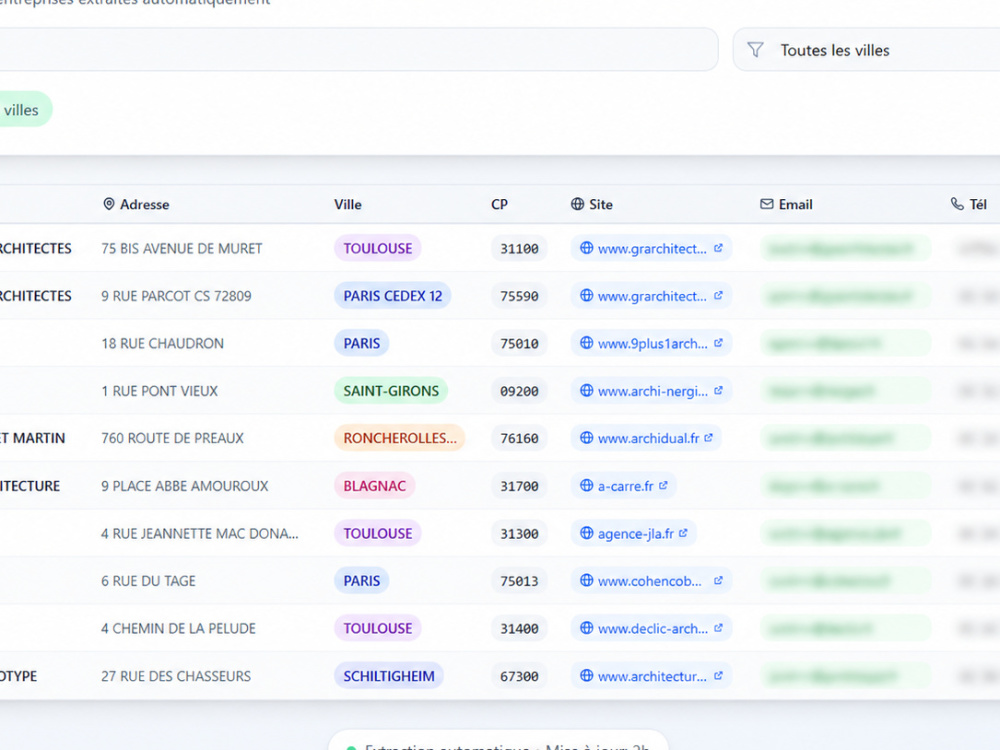
Task: Click address 1 RUE PONT VIEUX
Action: click(159, 391)
